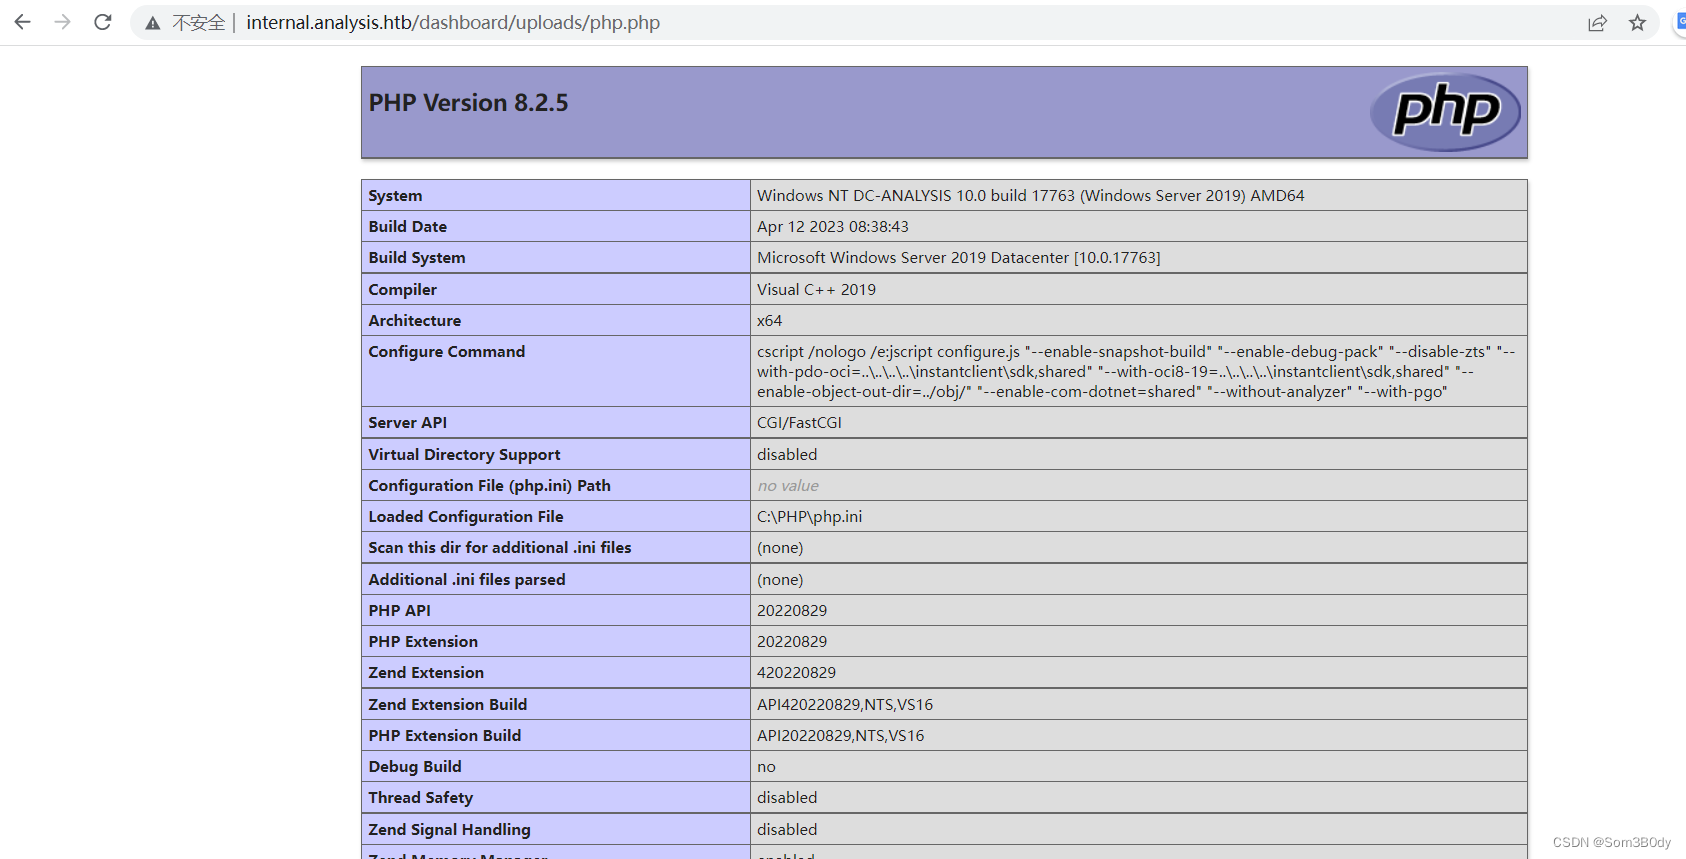Viewport: 1686px width, 859px height.
Task: Click the italic 'no value' cell
Action: pos(788,486)
